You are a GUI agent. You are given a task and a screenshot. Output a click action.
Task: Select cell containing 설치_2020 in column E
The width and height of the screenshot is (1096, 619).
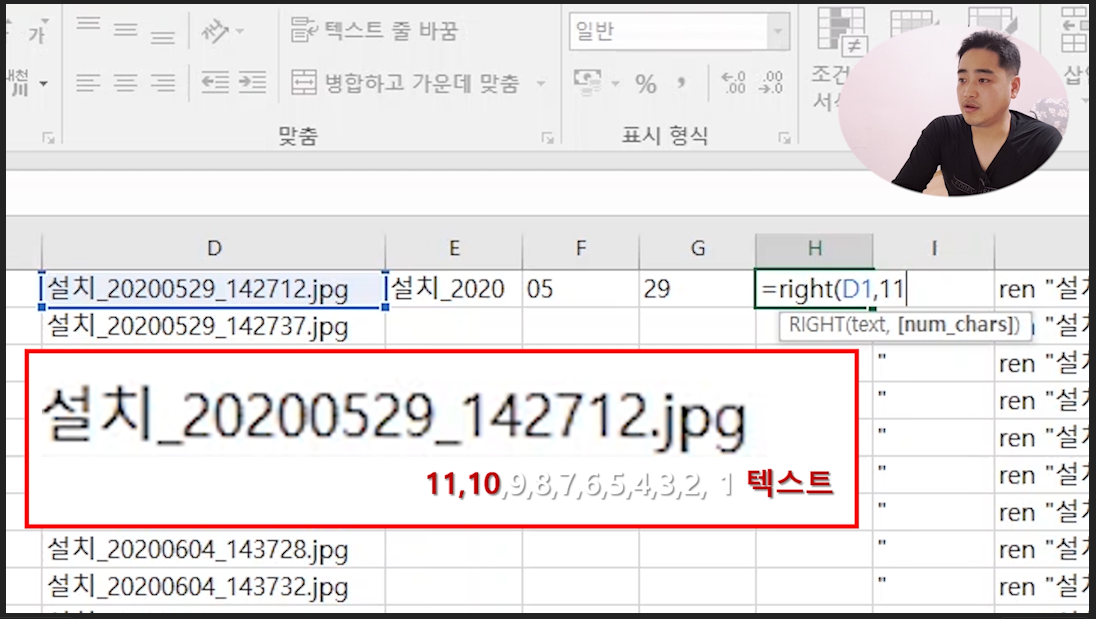(454, 289)
